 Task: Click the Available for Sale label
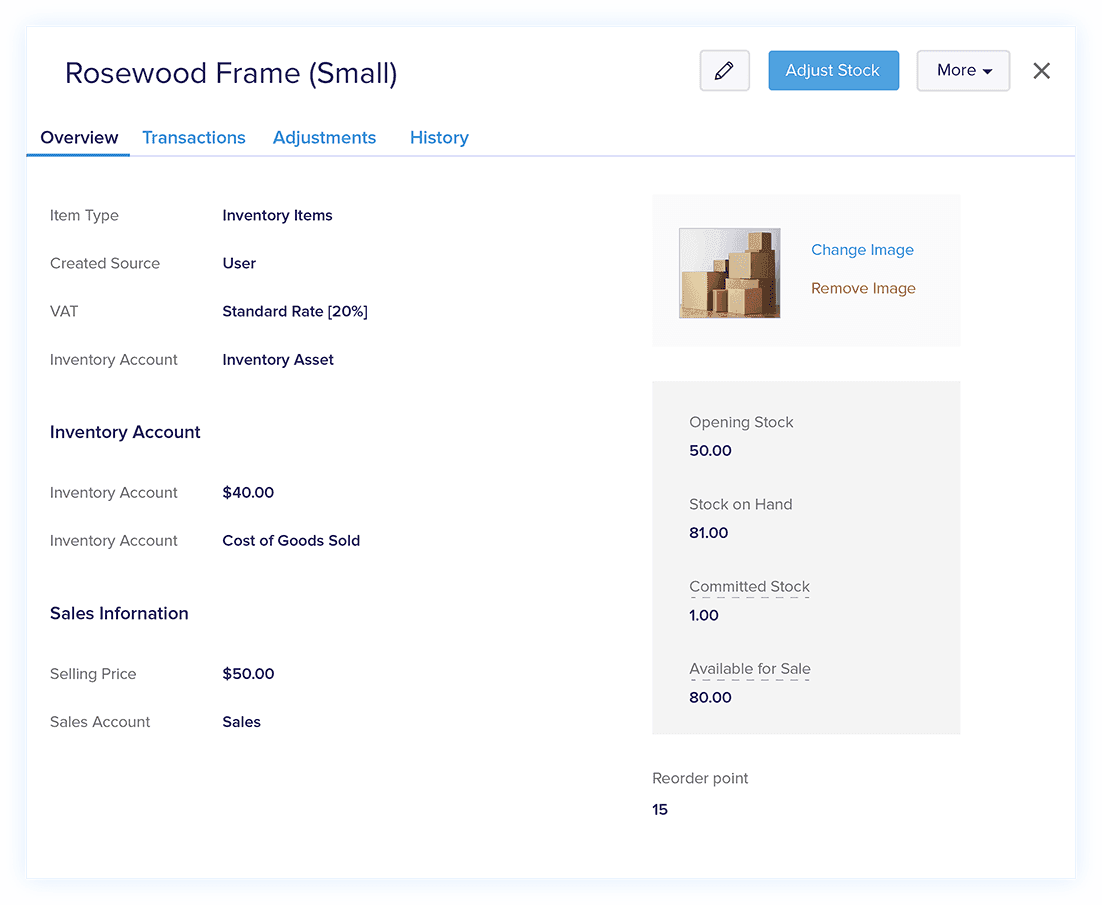pos(749,669)
